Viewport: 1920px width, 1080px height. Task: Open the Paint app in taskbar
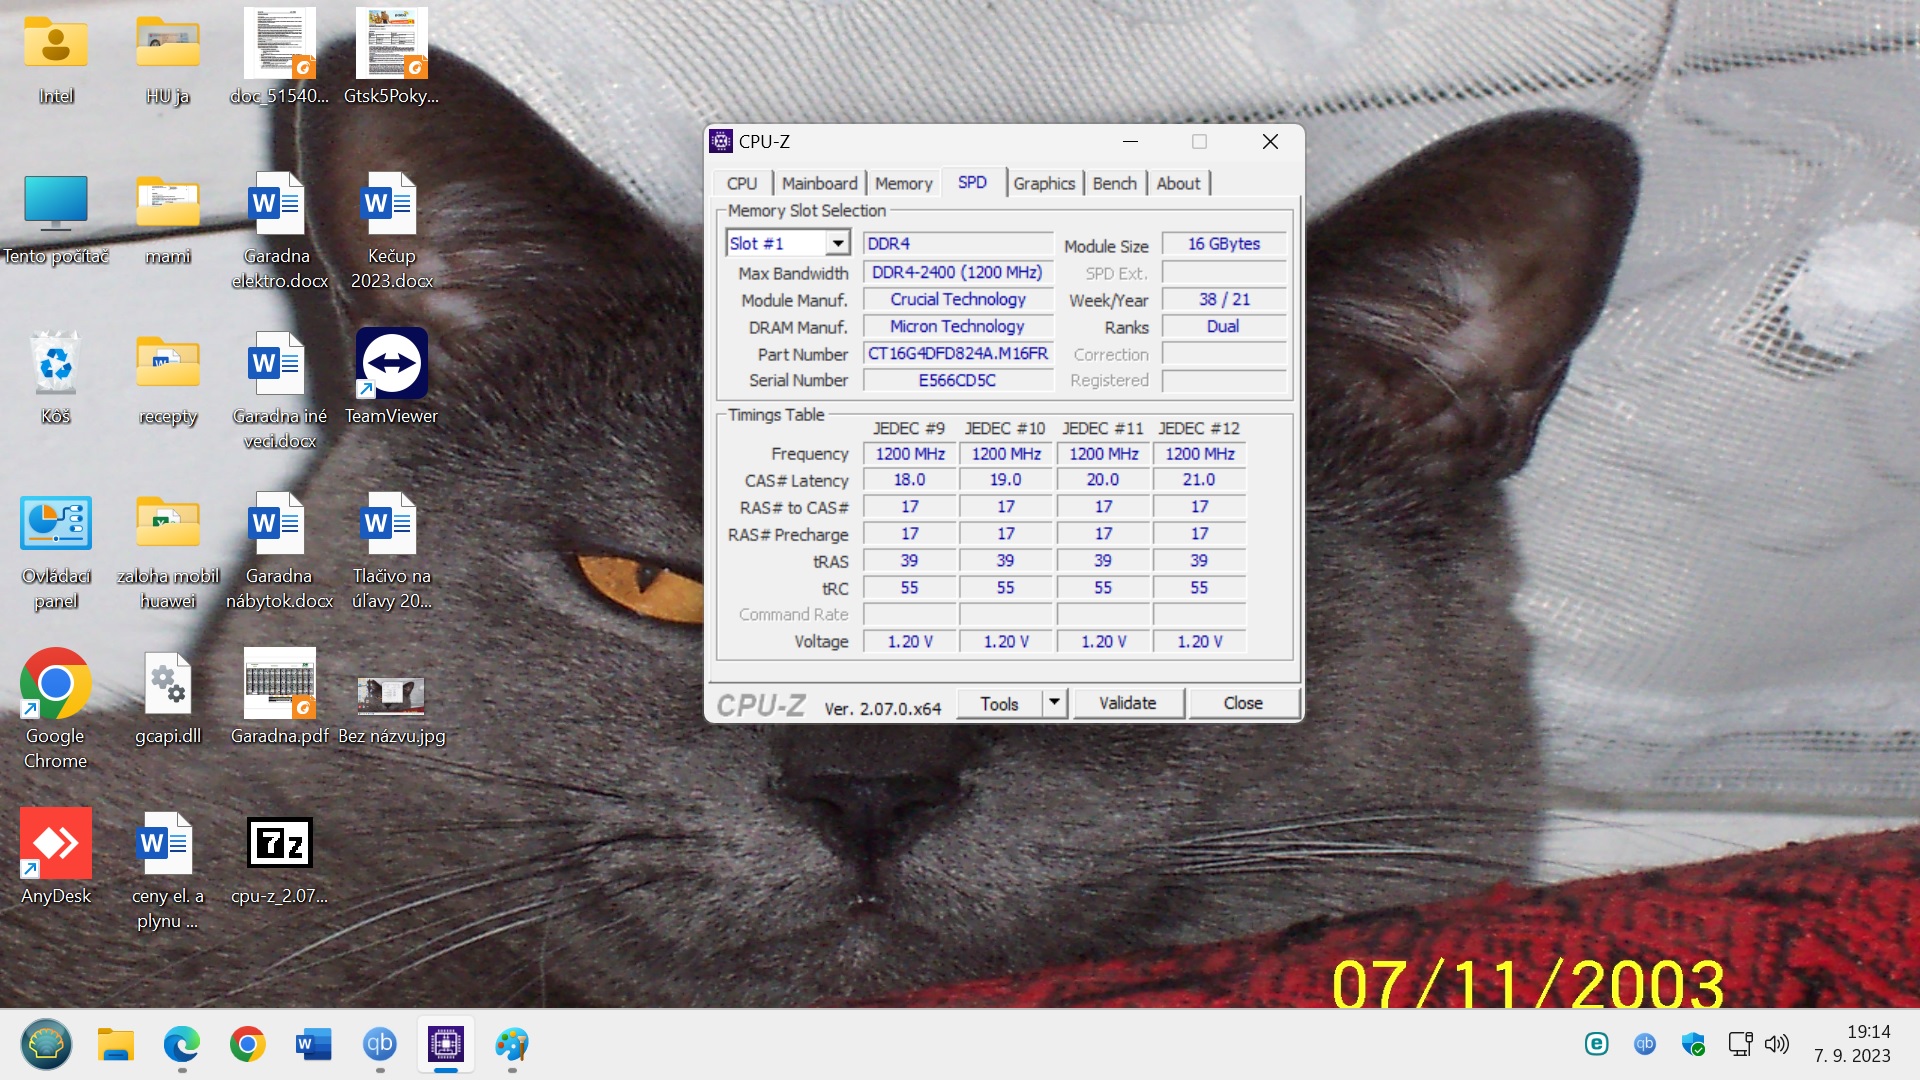pos(511,1045)
